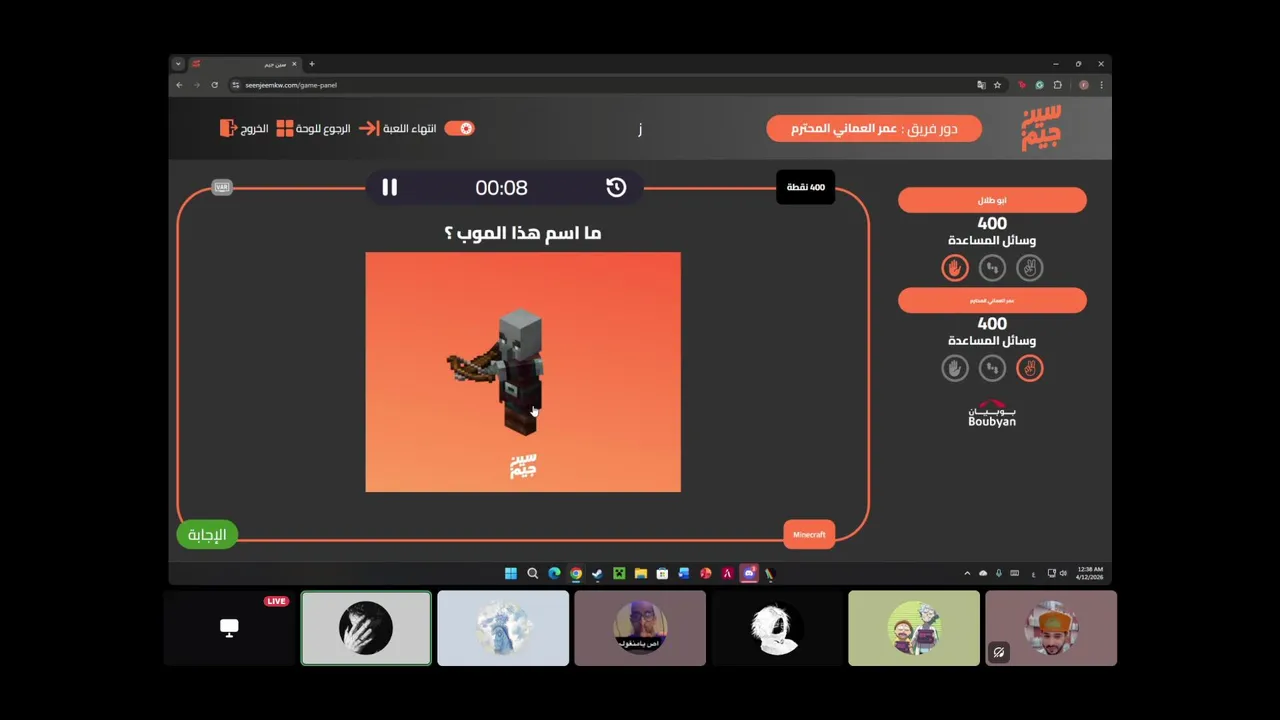Select the participant tile with hand-over-face avatar
Screen dimensions: 1280x720
click(366, 628)
